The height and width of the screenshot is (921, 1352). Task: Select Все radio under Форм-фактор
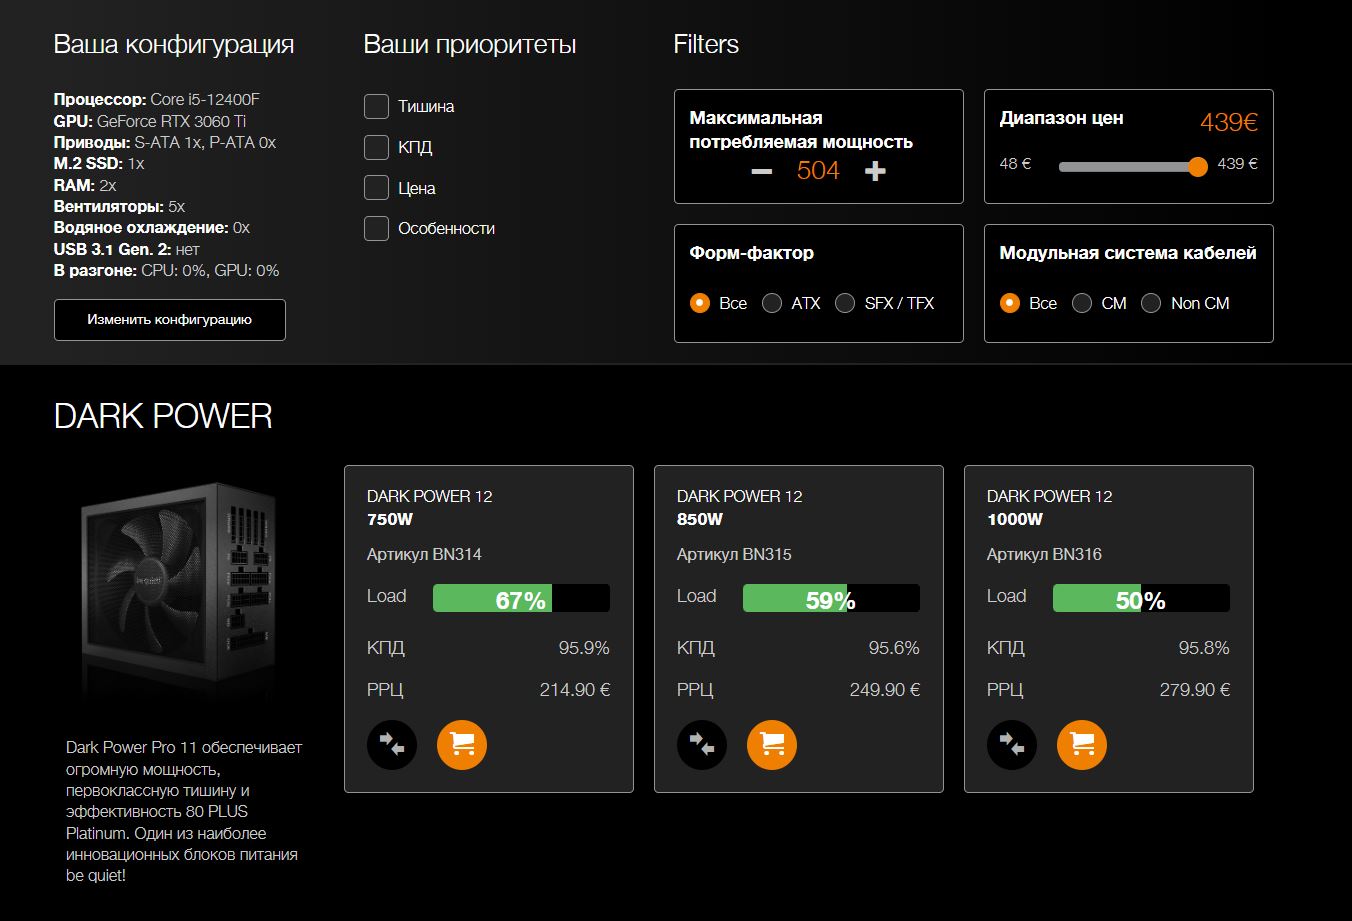point(700,303)
